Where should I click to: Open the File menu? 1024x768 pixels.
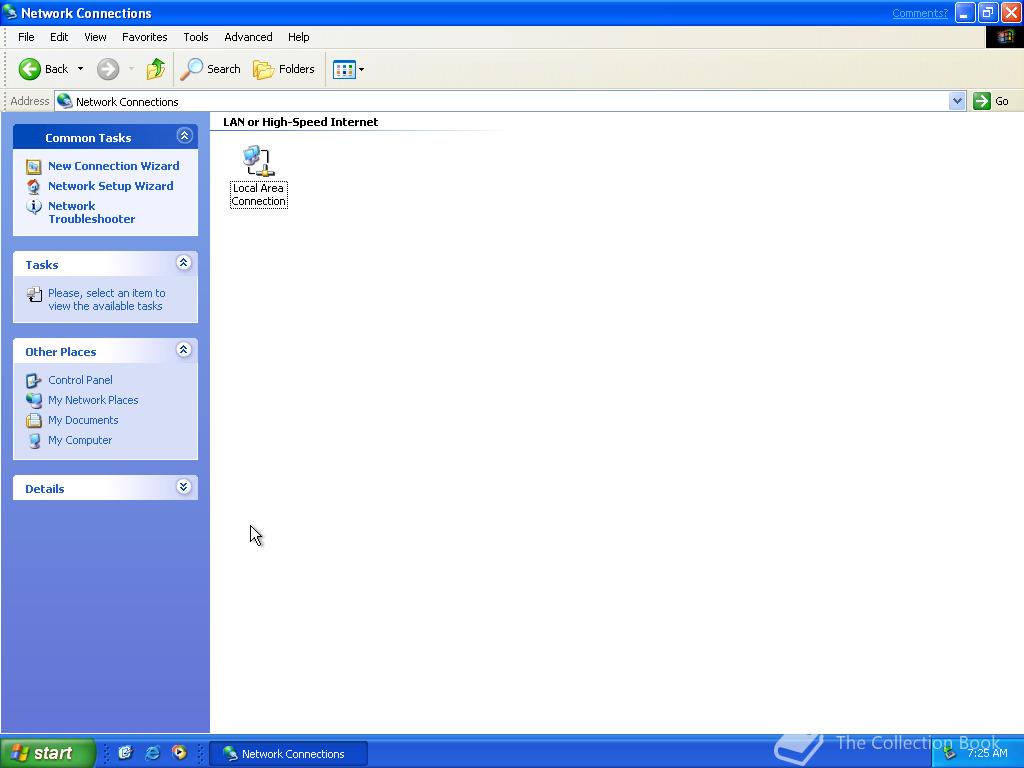coord(26,37)
